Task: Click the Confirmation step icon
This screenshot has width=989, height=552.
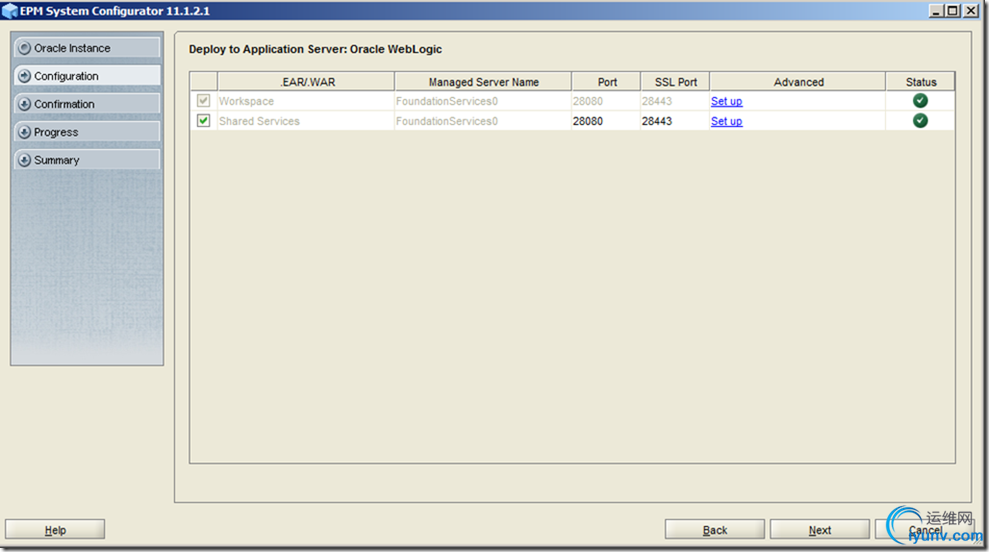Action: click(25, 104)
